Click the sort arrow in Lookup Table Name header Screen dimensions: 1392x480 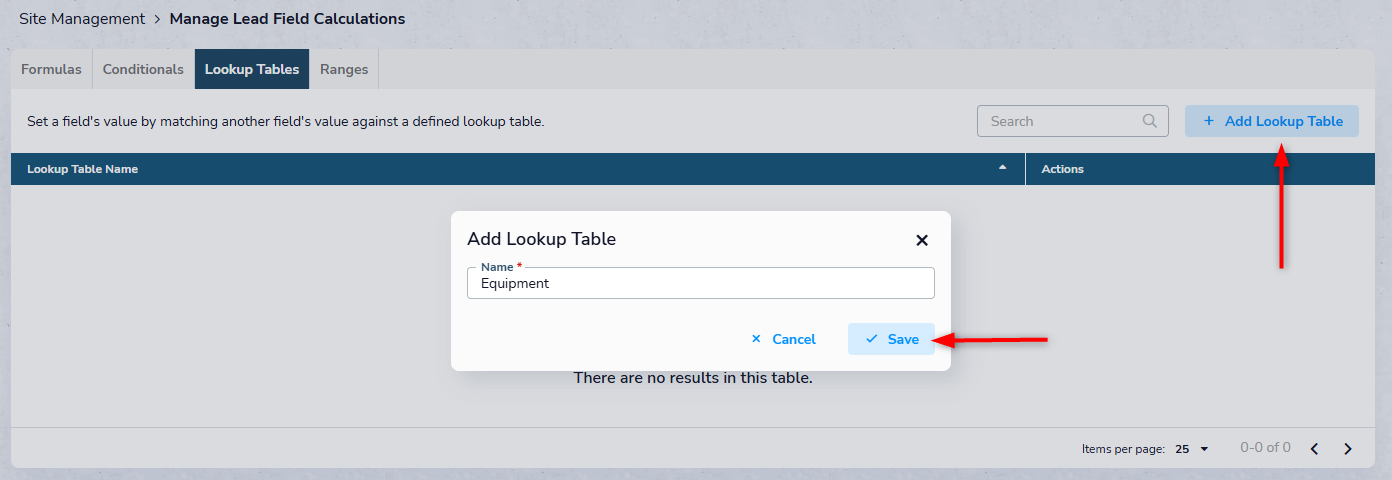[x=1003, y=168]
